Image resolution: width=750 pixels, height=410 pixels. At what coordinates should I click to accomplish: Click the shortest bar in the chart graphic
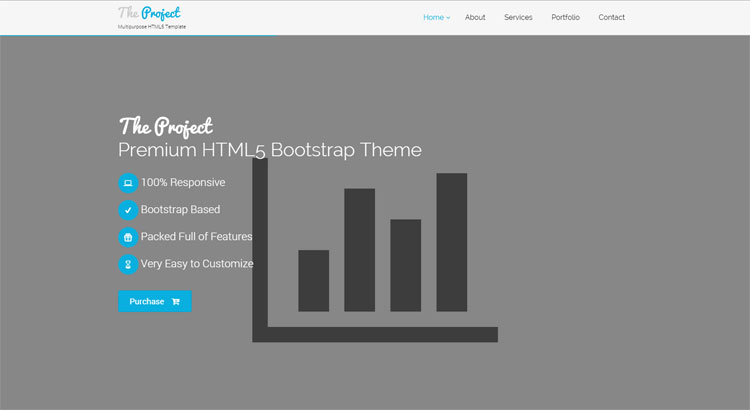(313, 280)
